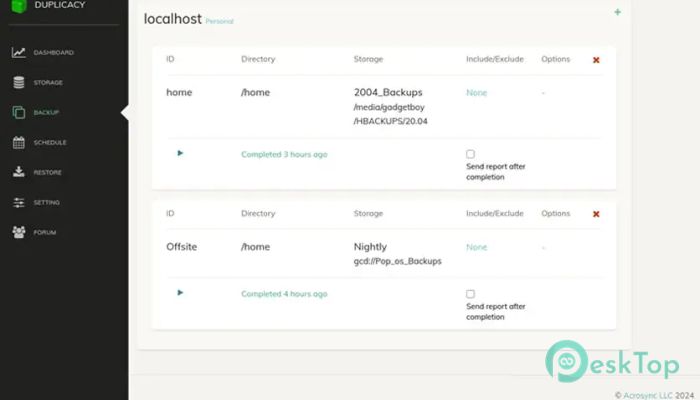Select the Backup copy icon
The height and width of the screenshot is (400, 700).
(x=19, y=112)
